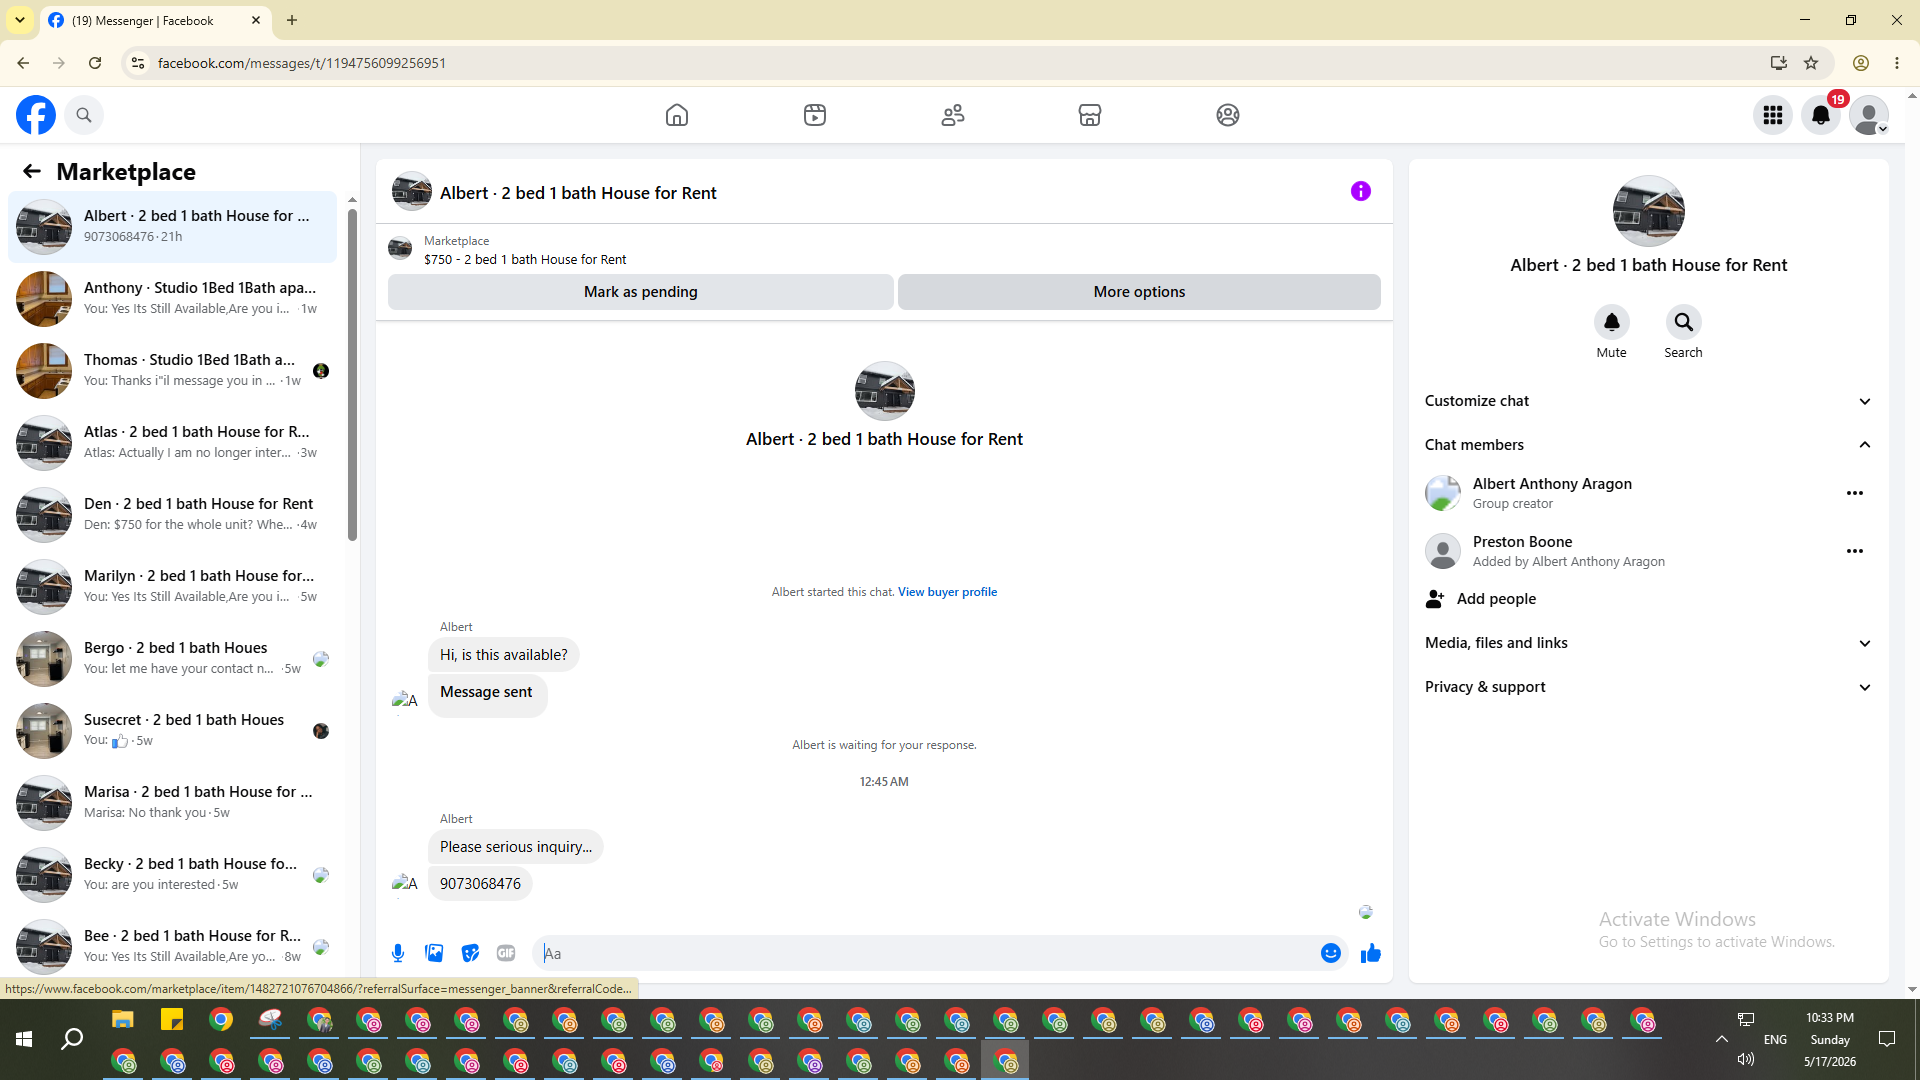Open Thomas Studio 1Bed 1Bath chat
Screen dimensions: 1920x1080
coord(173,371)
